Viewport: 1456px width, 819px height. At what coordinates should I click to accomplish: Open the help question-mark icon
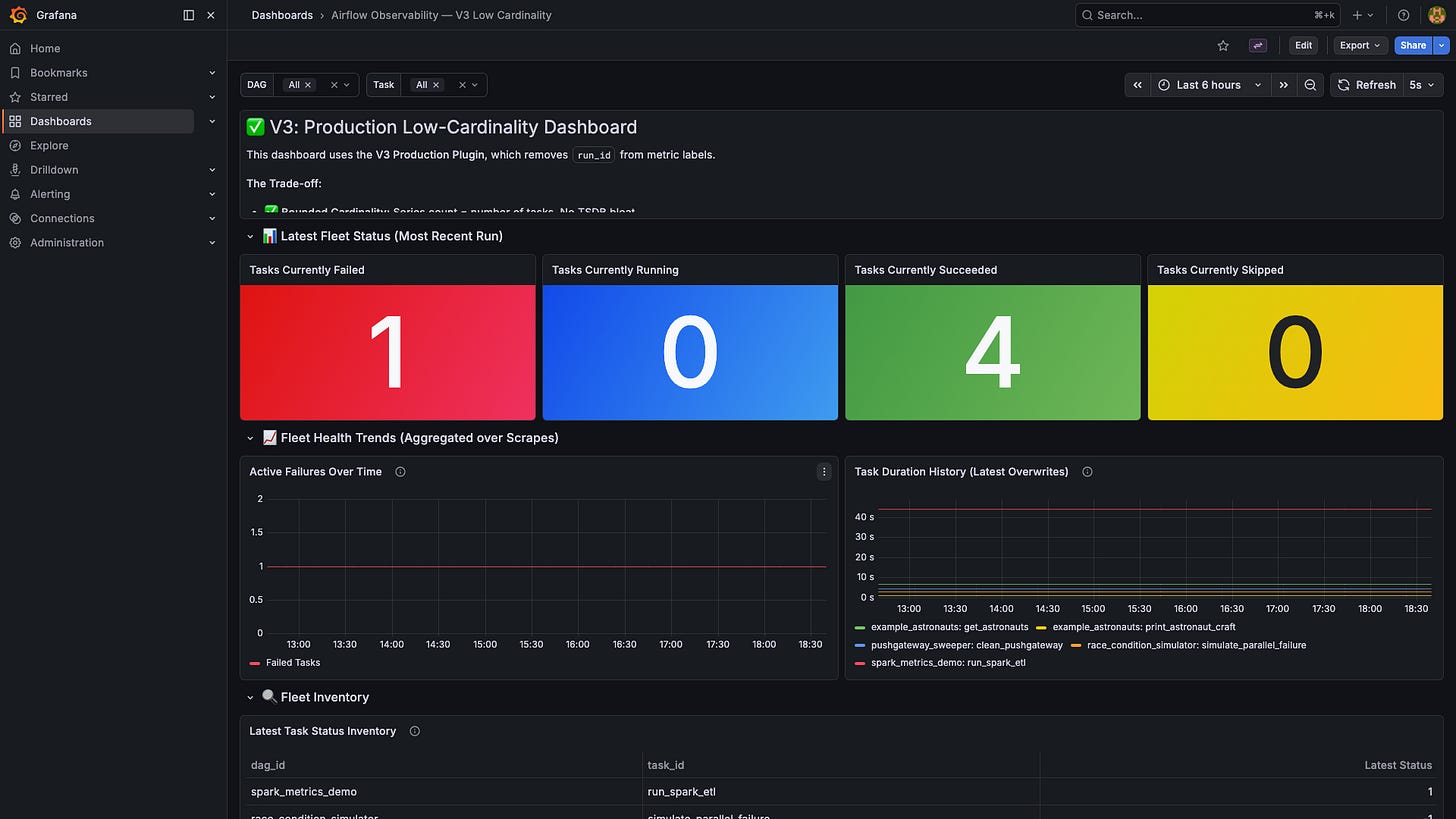pyautogui.click(x=1403, y=15)
